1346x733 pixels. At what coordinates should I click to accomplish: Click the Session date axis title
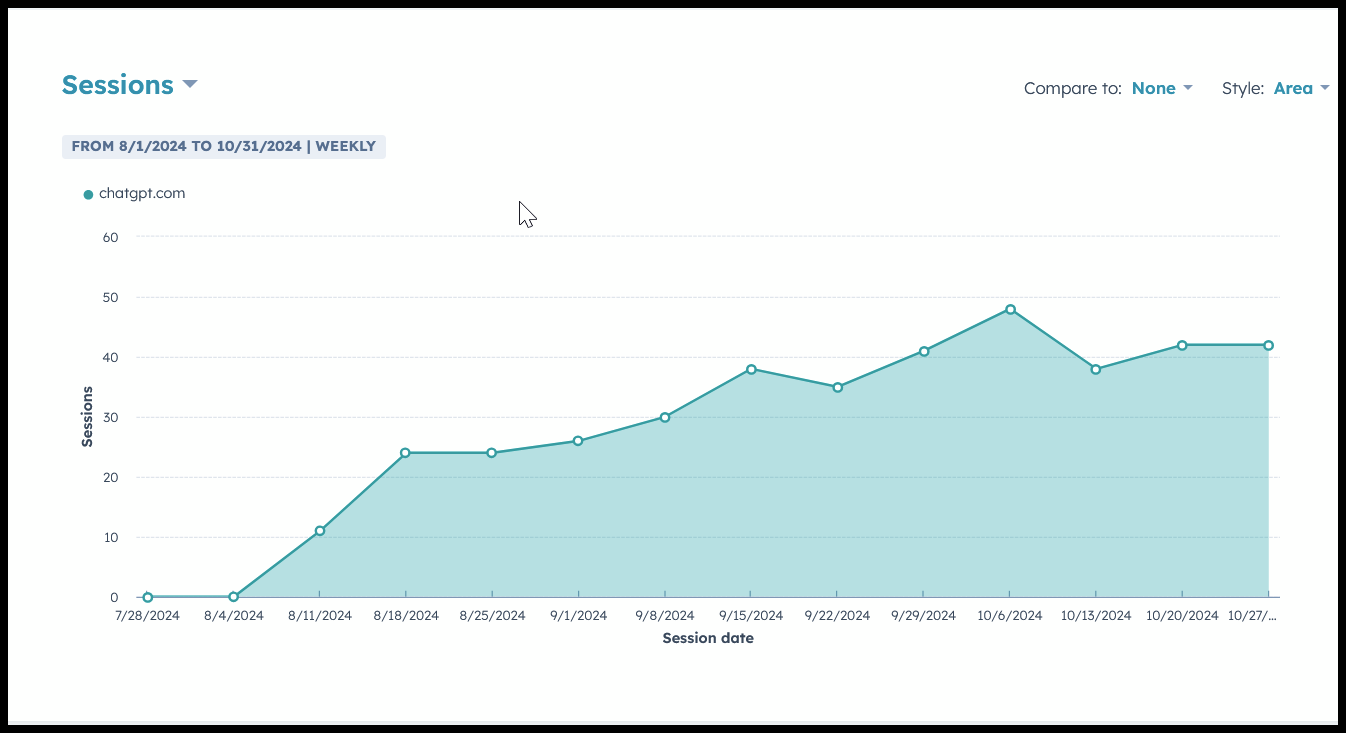pyautogui.click(x=708, y=638)
